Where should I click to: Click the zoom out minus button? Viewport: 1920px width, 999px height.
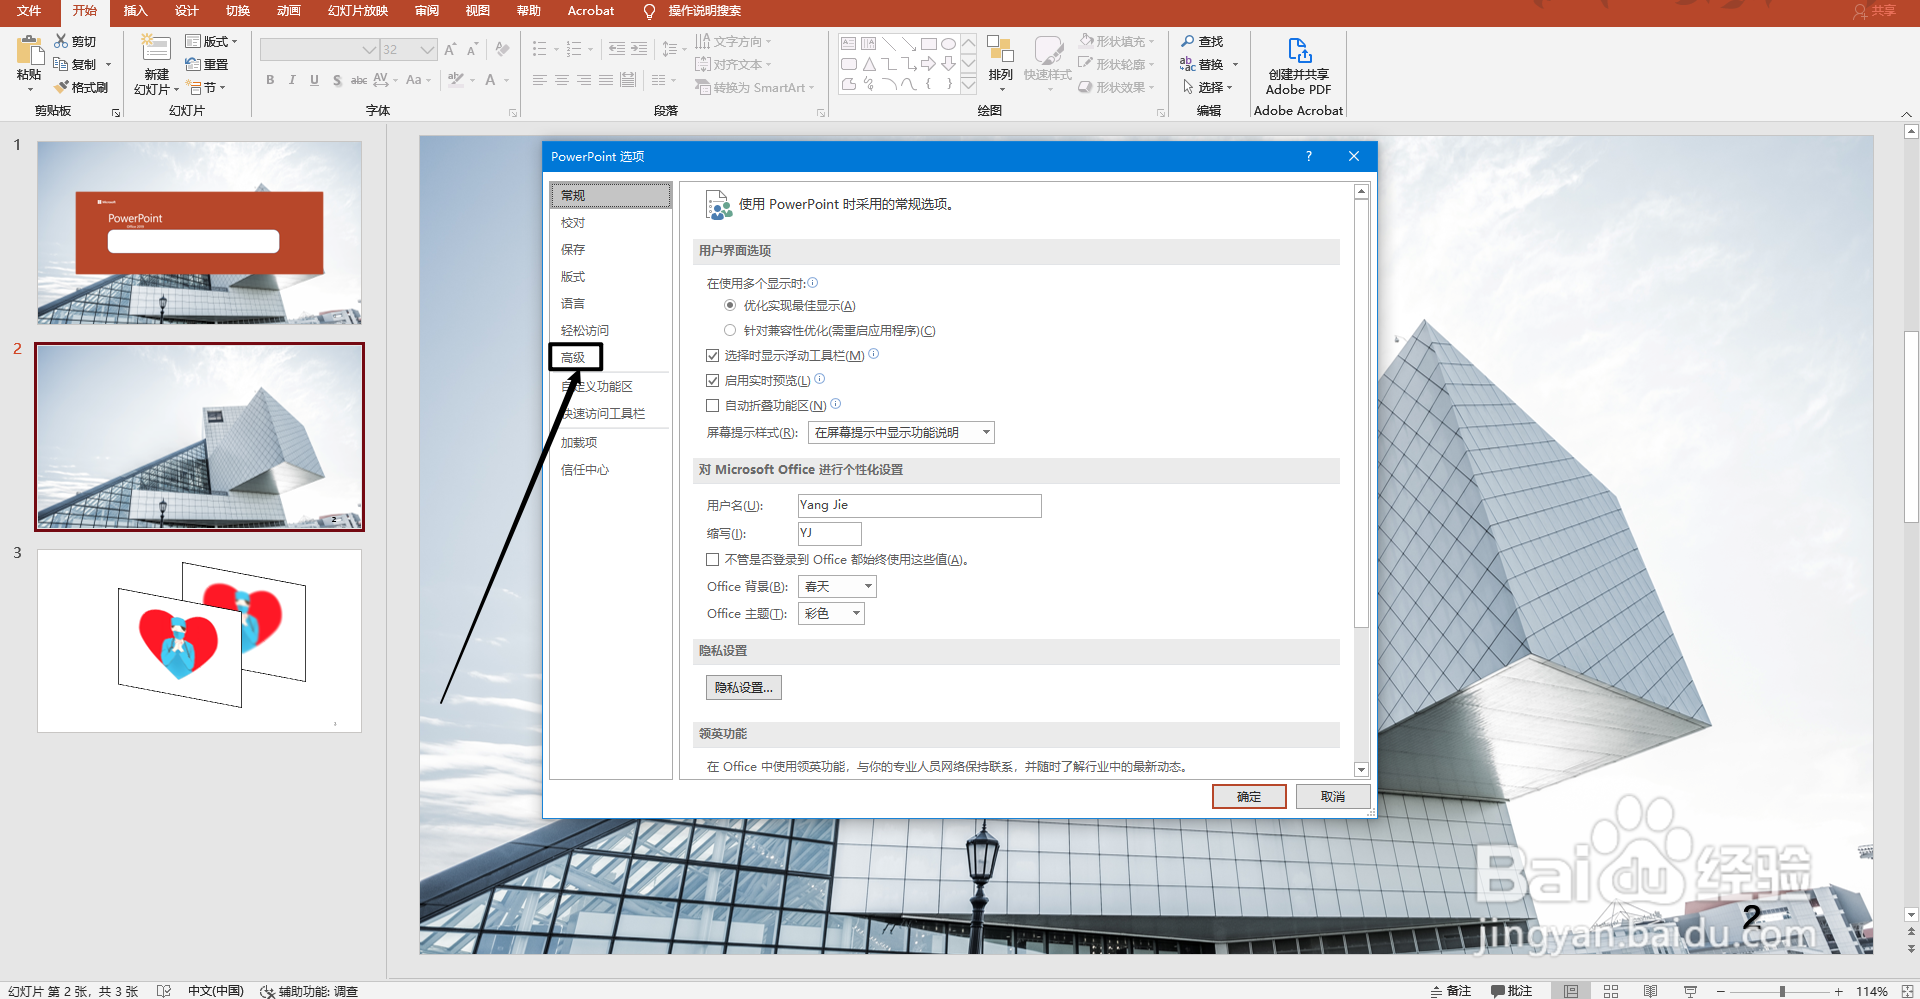pyautogui.click(x=1721, y=991)
